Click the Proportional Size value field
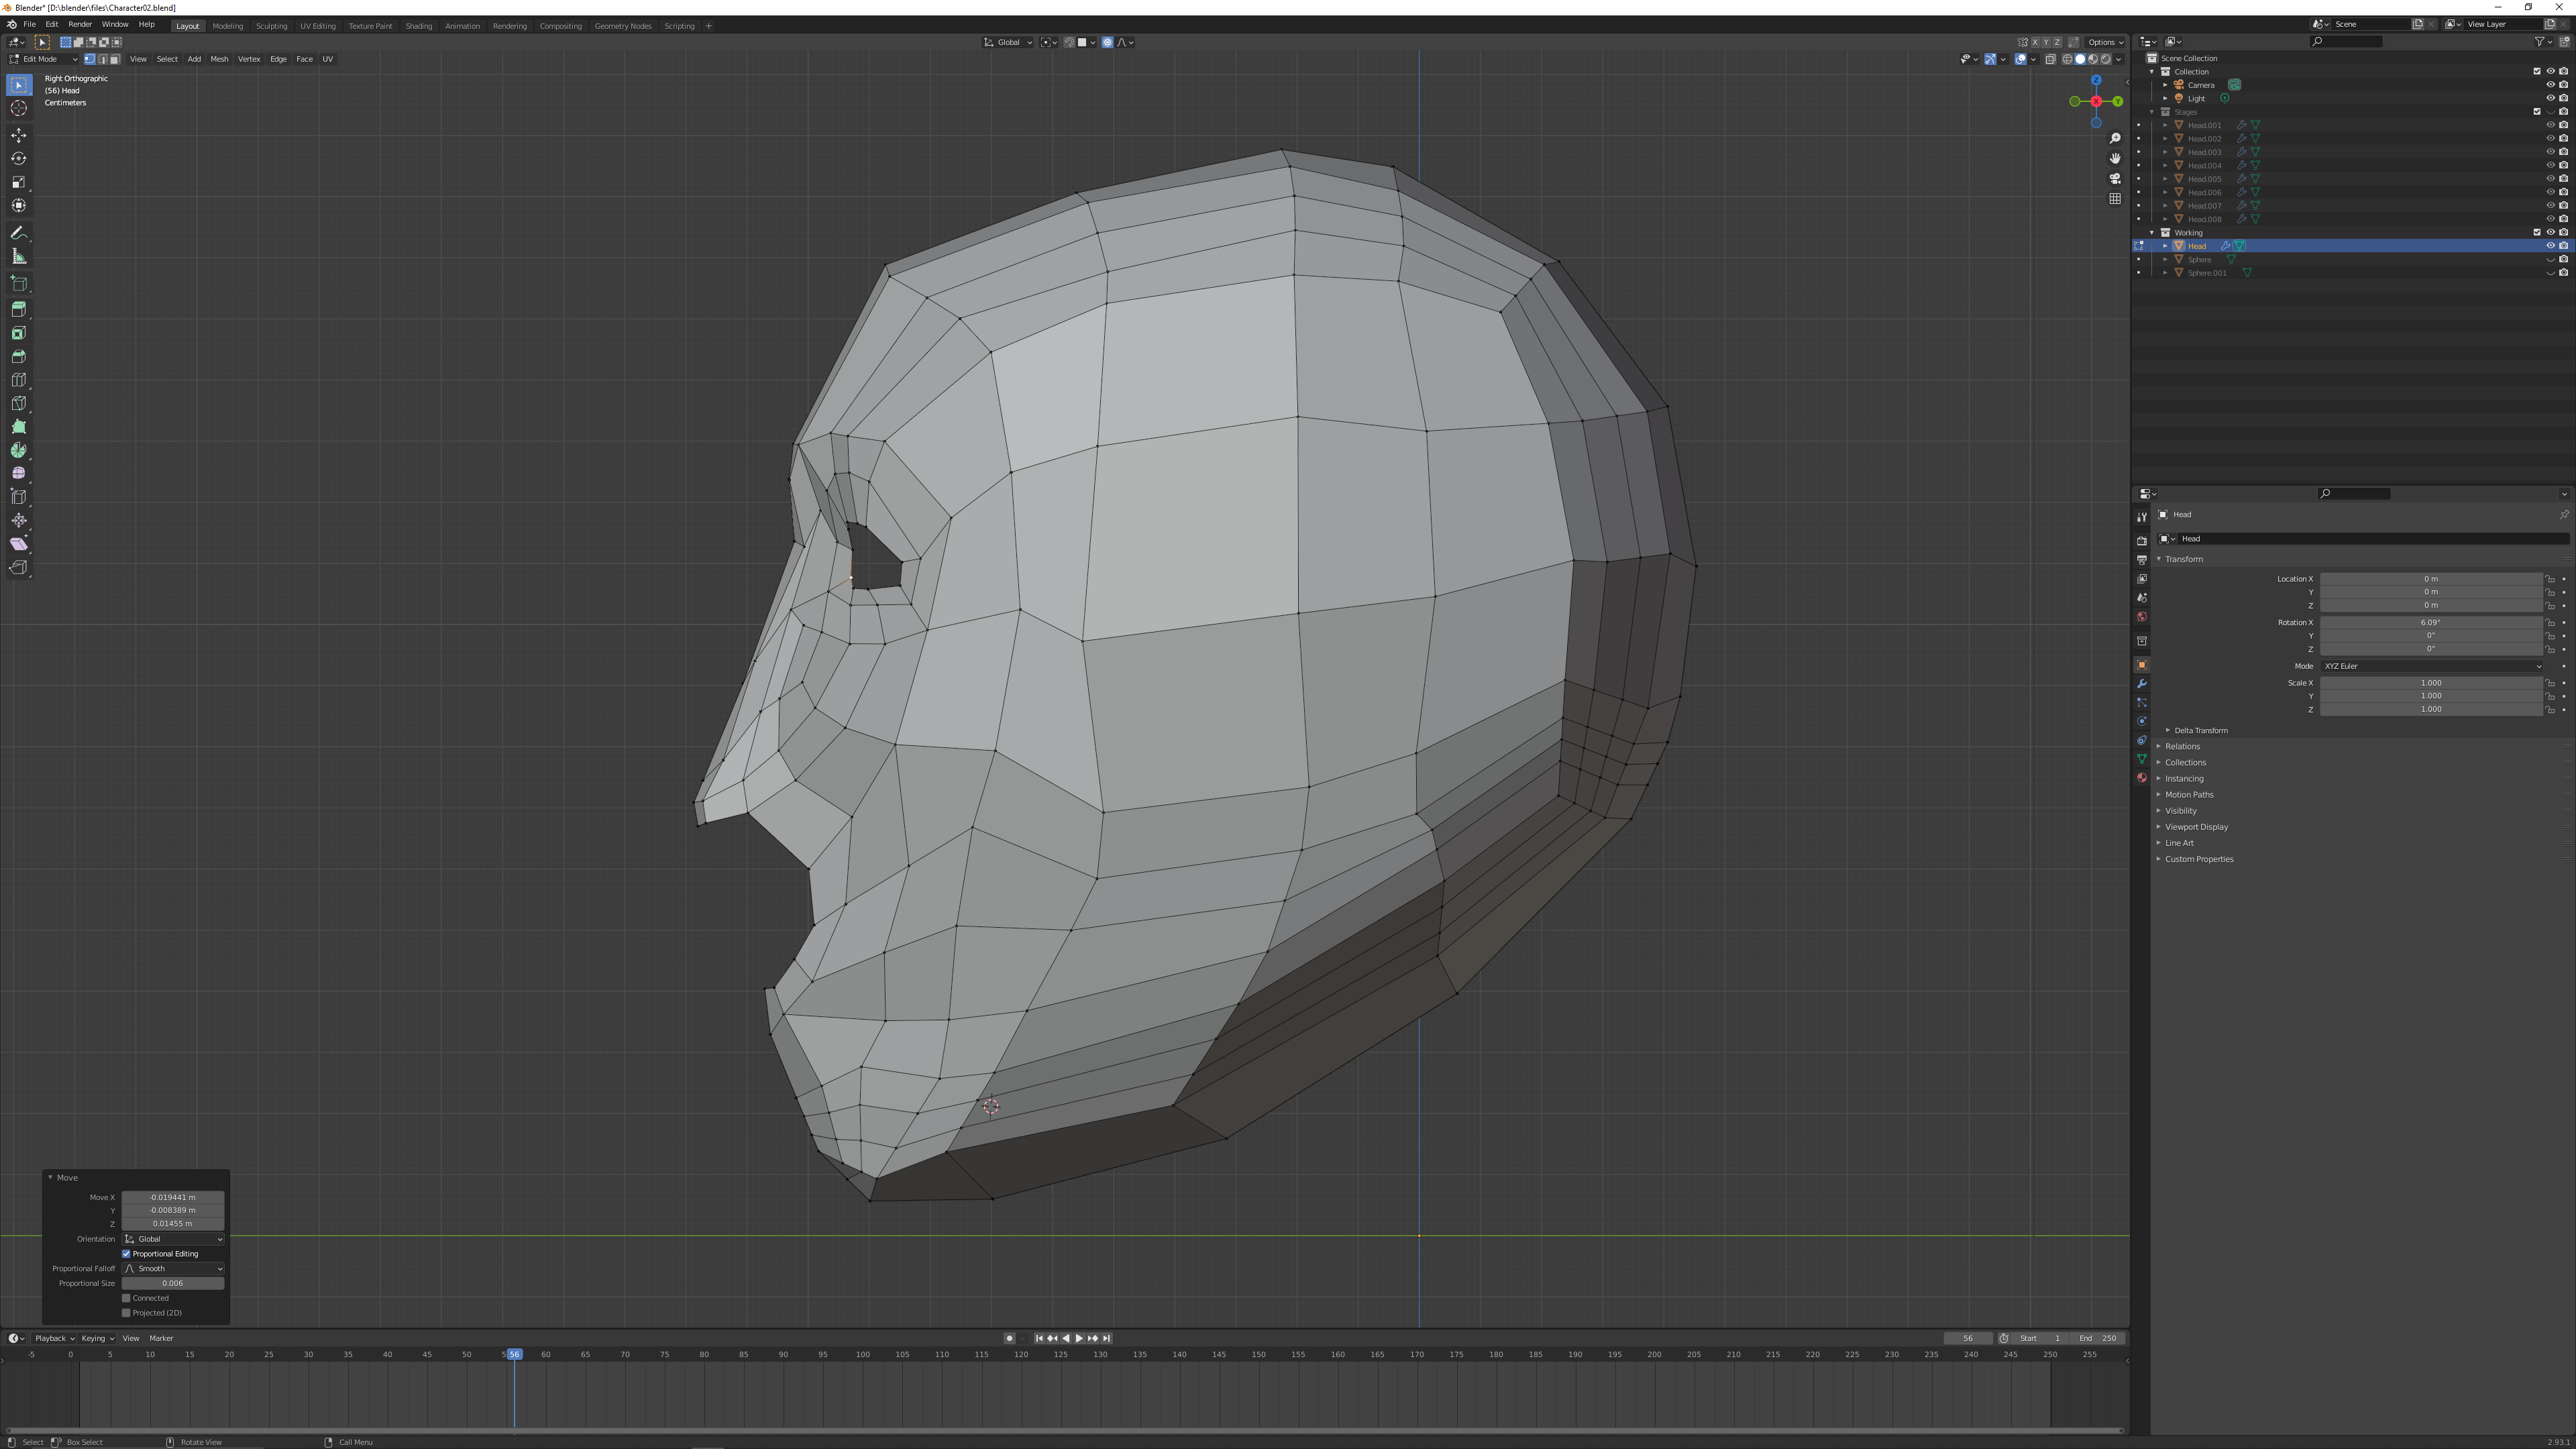 (173, 1284)
